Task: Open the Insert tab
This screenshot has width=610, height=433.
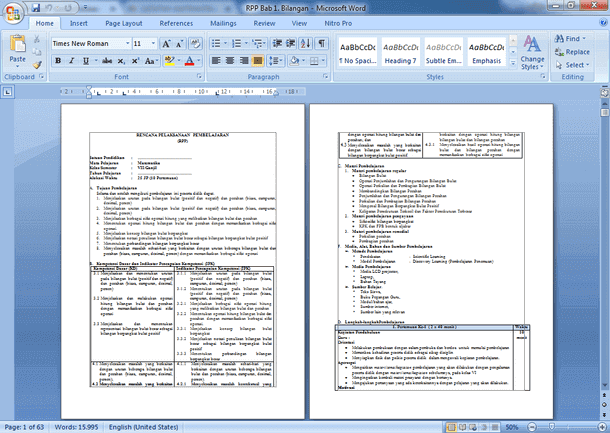Action: (x=79, y=23)
